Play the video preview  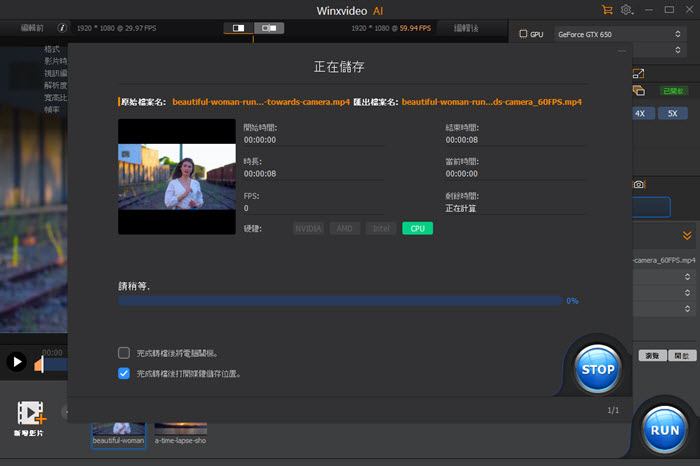[17, 362]
